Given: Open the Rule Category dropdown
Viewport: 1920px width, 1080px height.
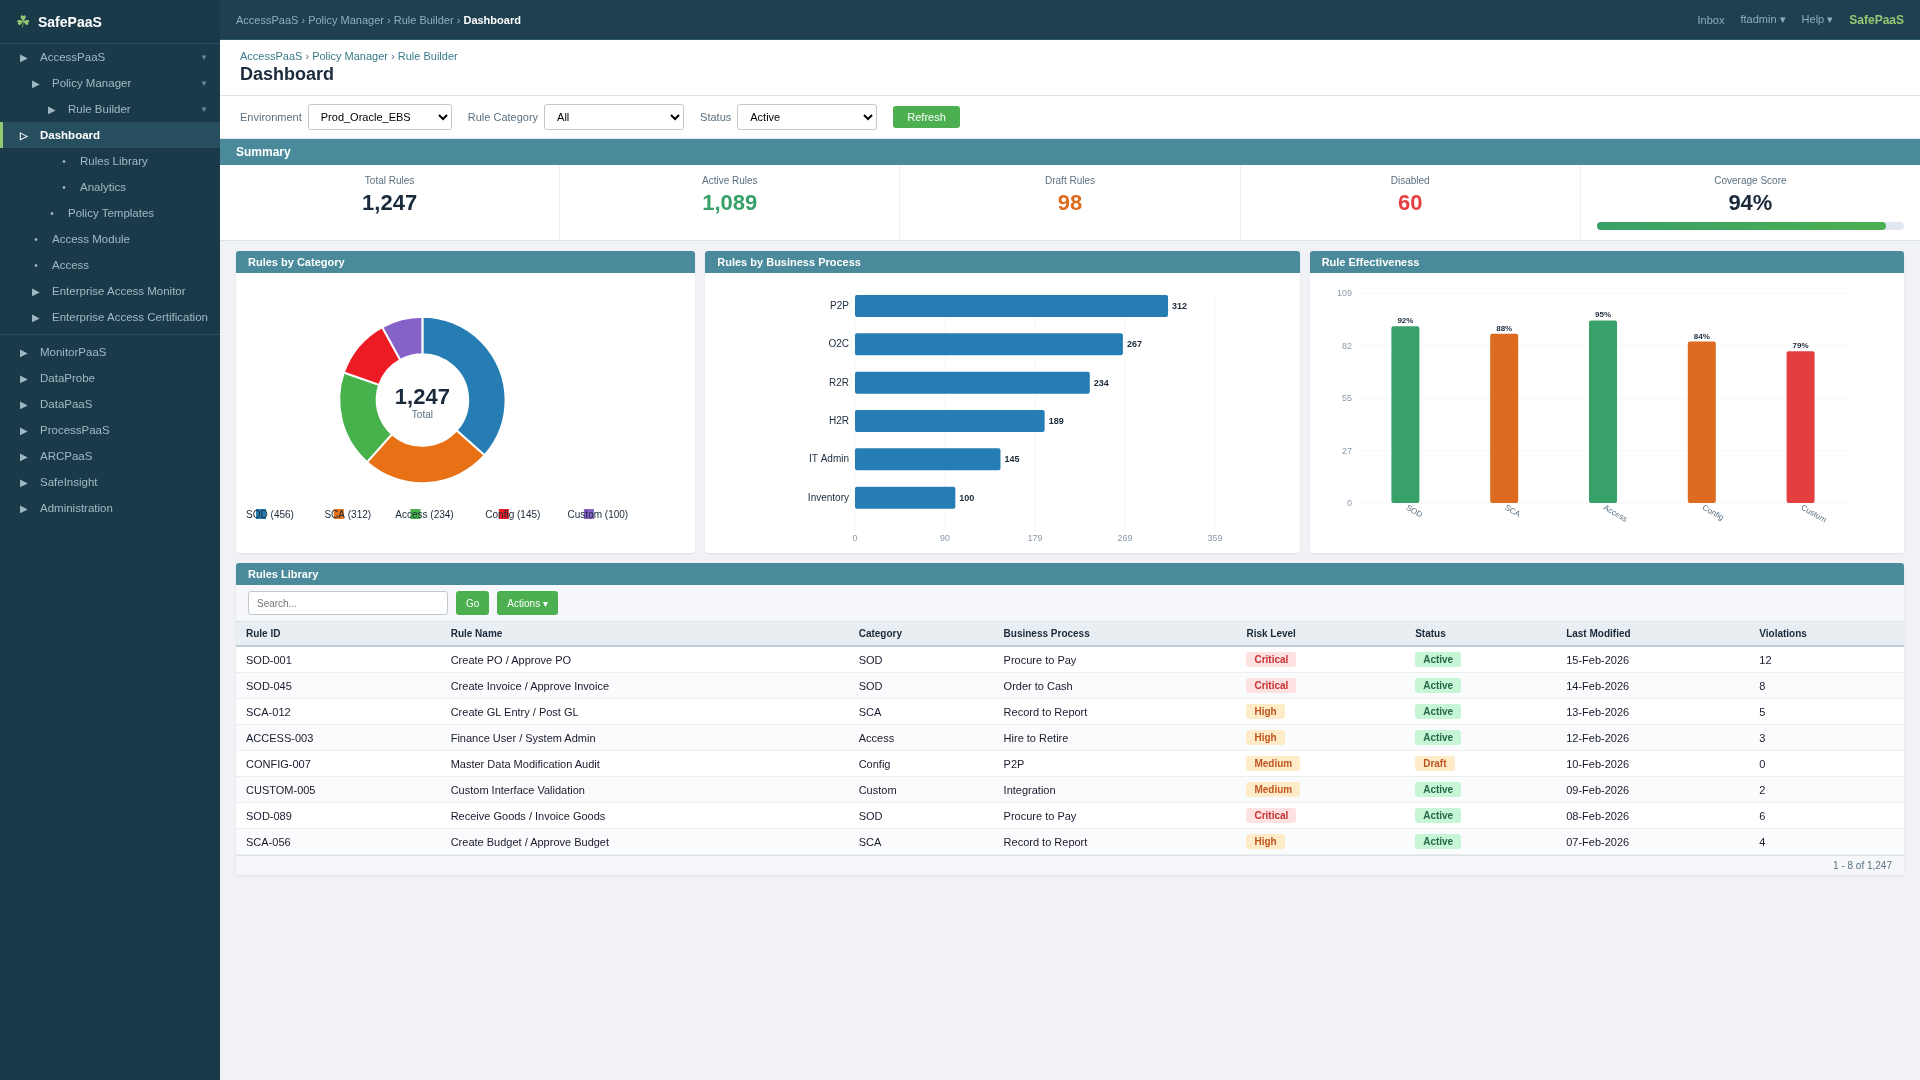Looking at the screenshot, I should 613,117.
